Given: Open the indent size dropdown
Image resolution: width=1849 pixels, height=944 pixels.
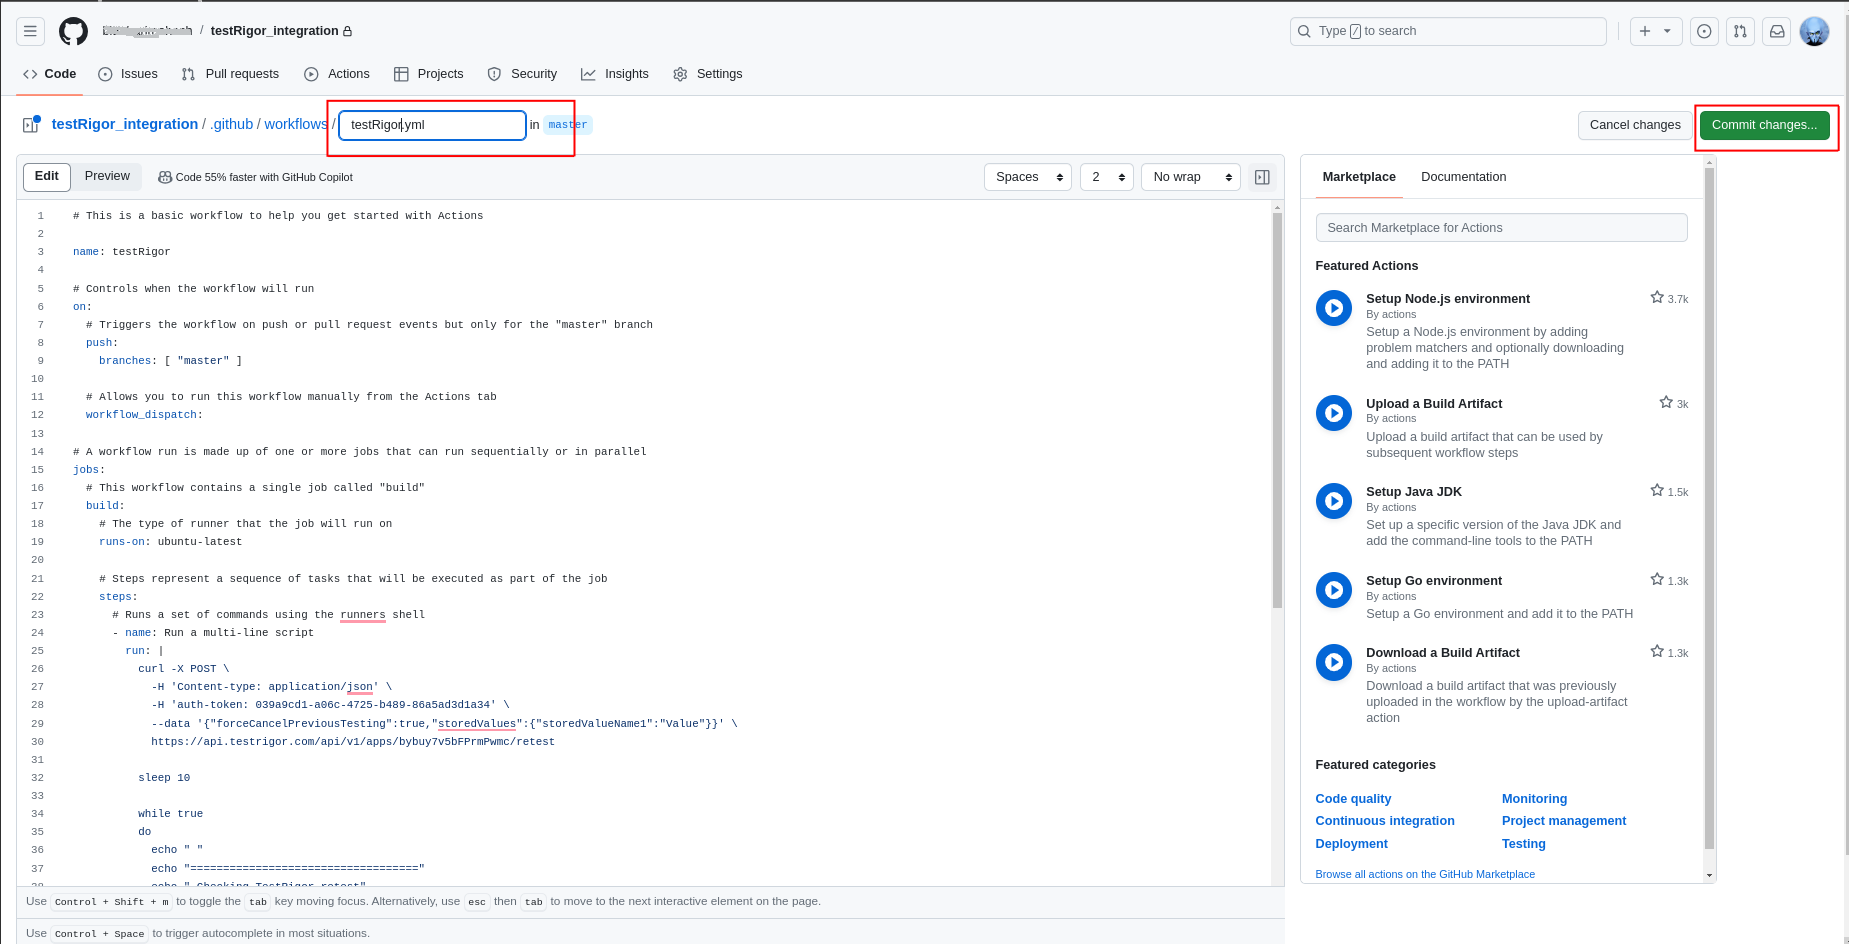Looking at the screenshot, I should tap(1106, 177).
